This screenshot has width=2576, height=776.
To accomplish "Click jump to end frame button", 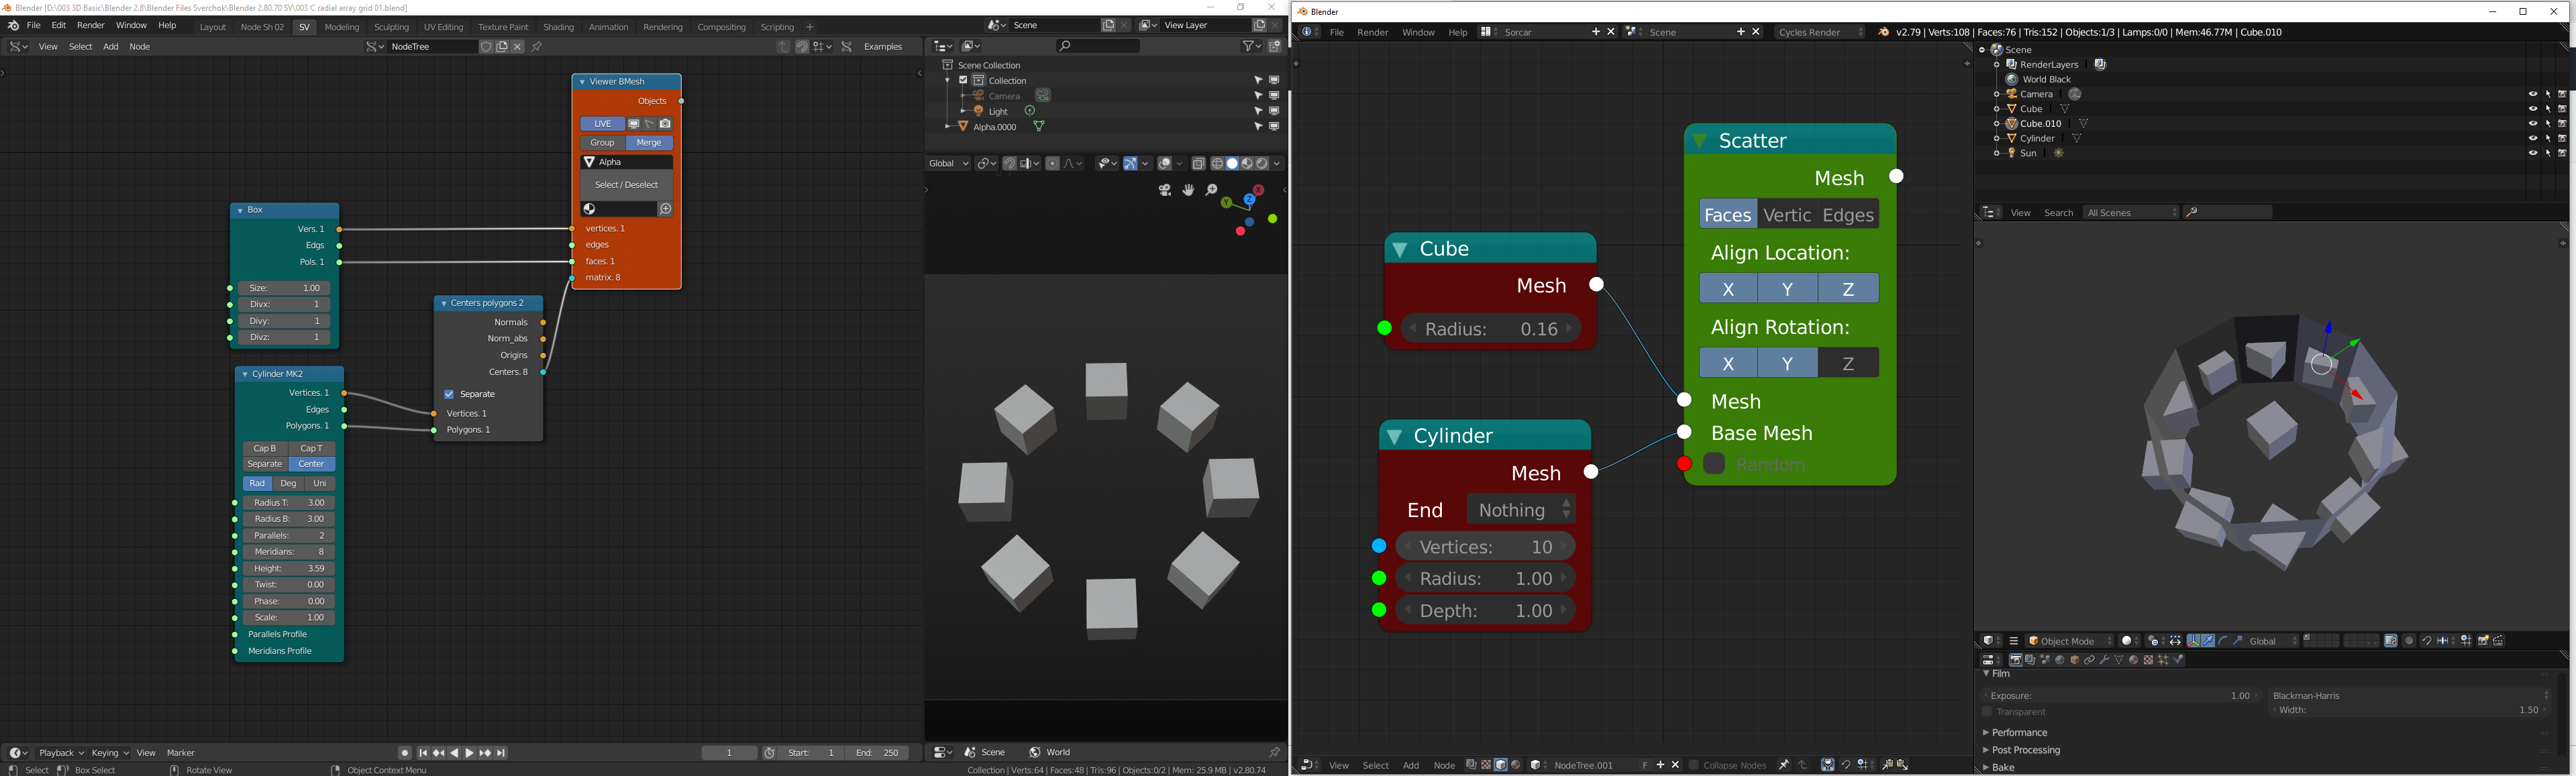I will [502, 753].
